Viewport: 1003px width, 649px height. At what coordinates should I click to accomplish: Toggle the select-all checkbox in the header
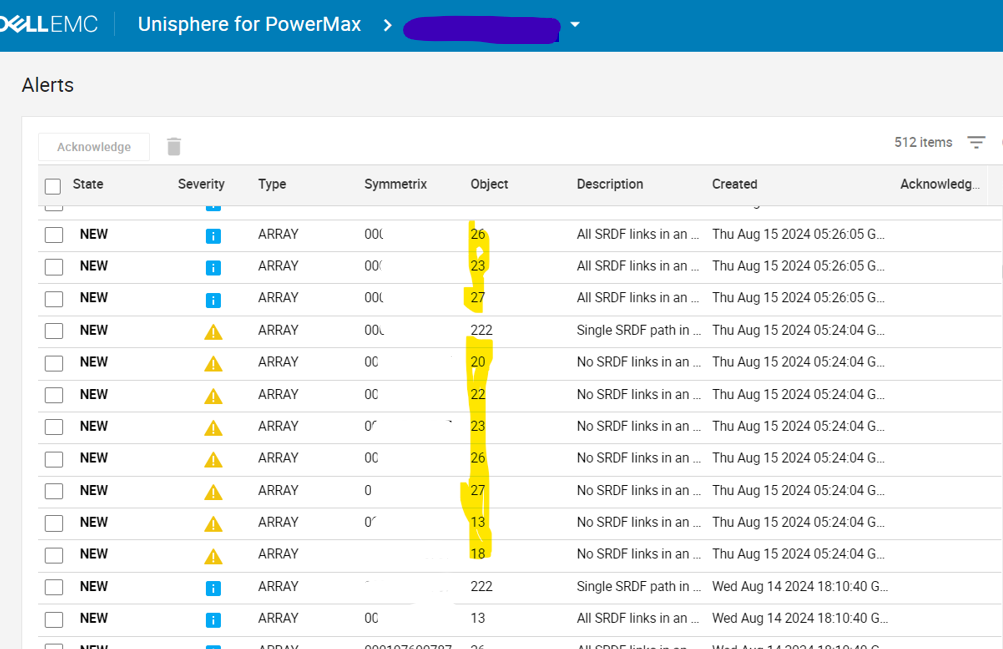[53, 185]
